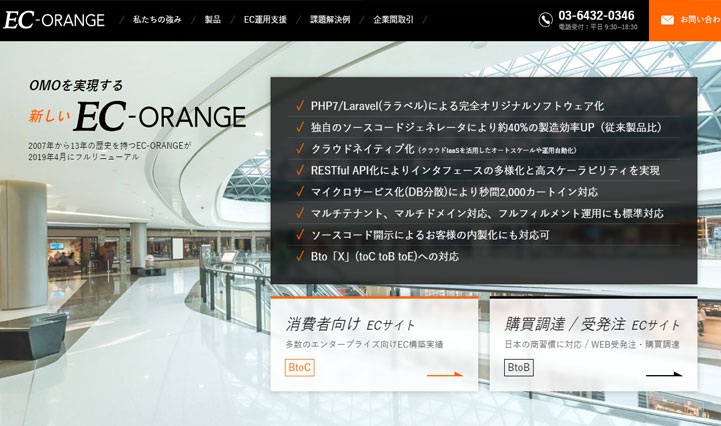This screenshot has width=721, height=426.
Task: Click text PHP7/Laravel(ララベル)による完全オリジナルソフトウェア化
Action: 457,106
